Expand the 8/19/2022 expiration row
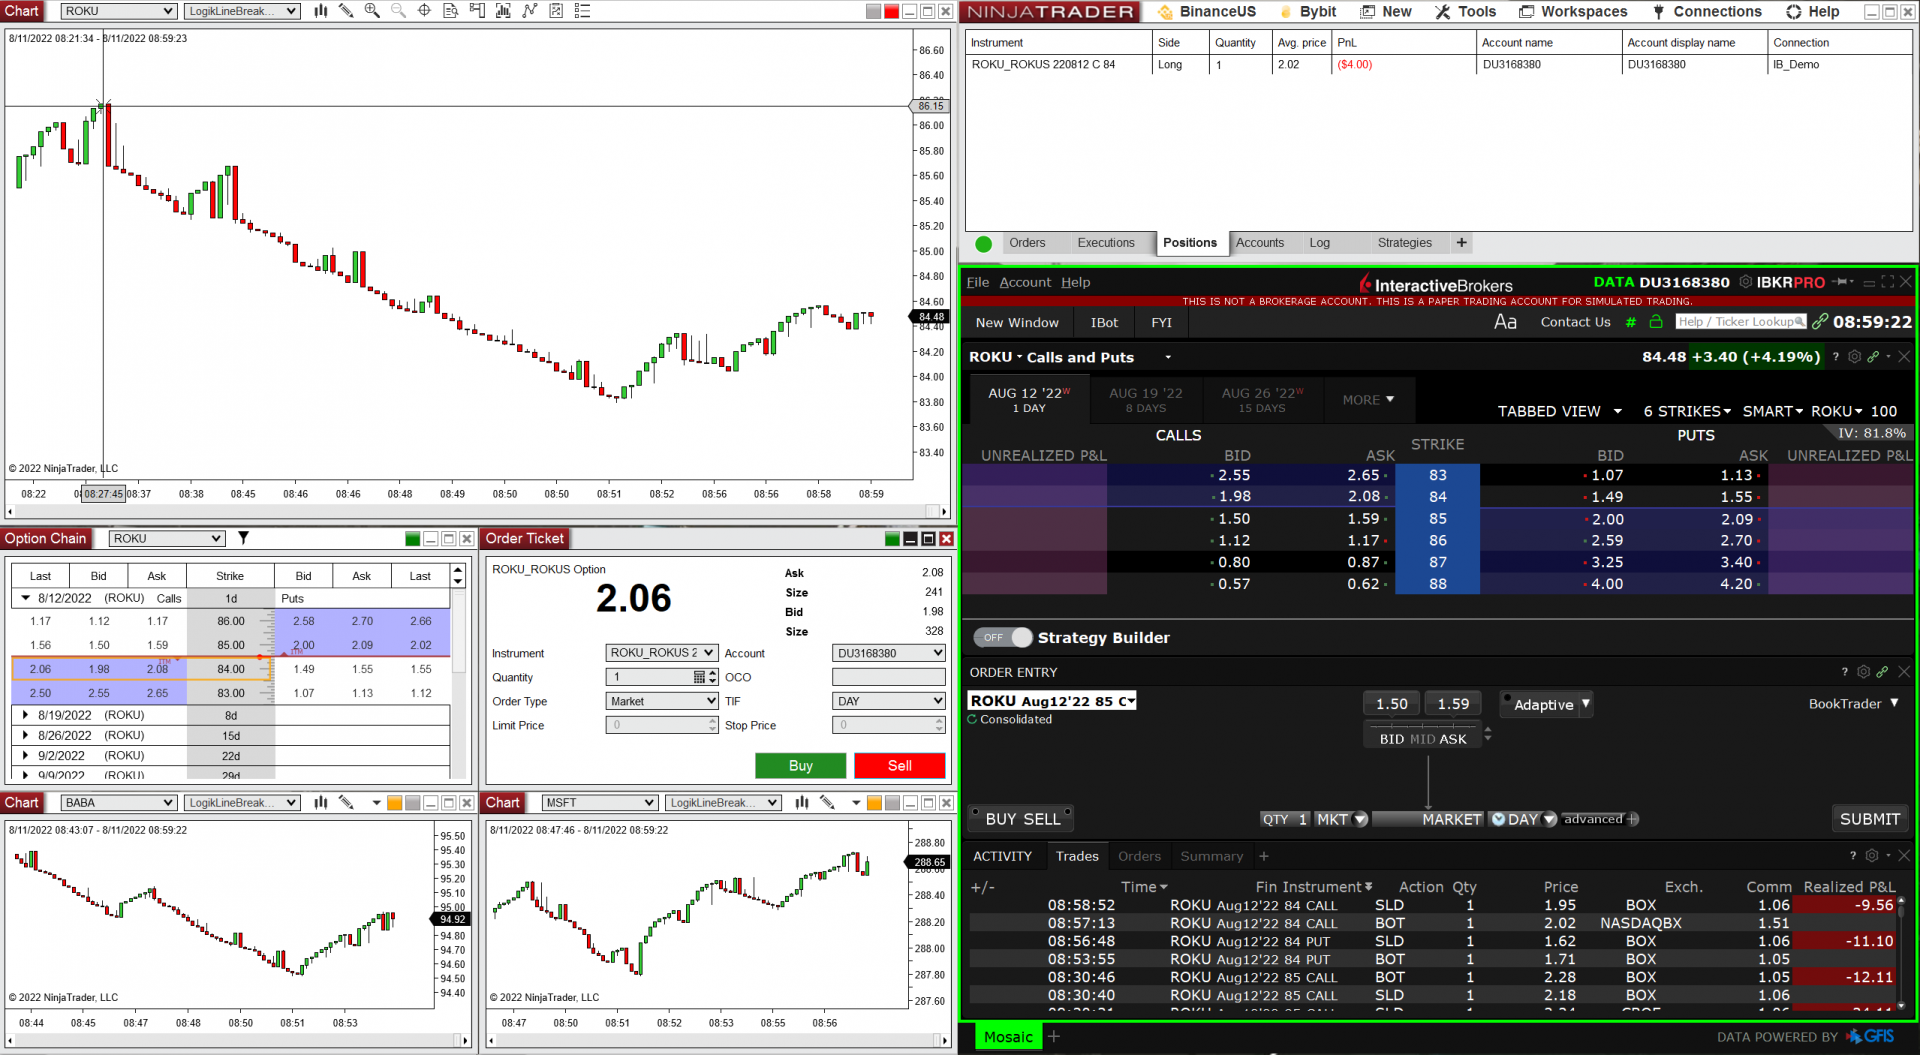1920x1055 pixels. pos(26,715)
